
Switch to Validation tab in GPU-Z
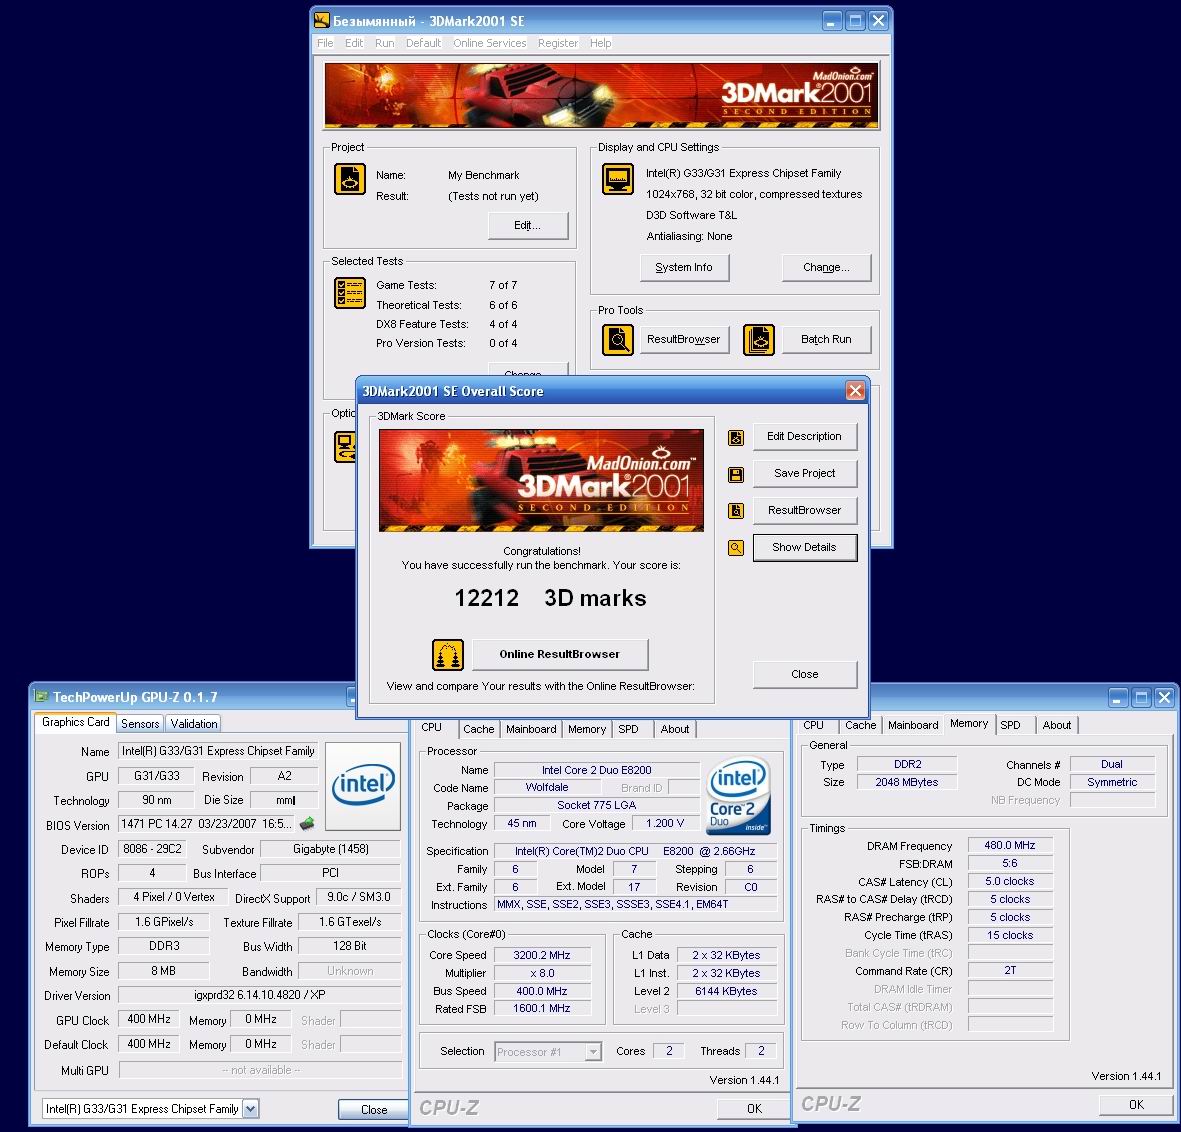pos(194,724)
